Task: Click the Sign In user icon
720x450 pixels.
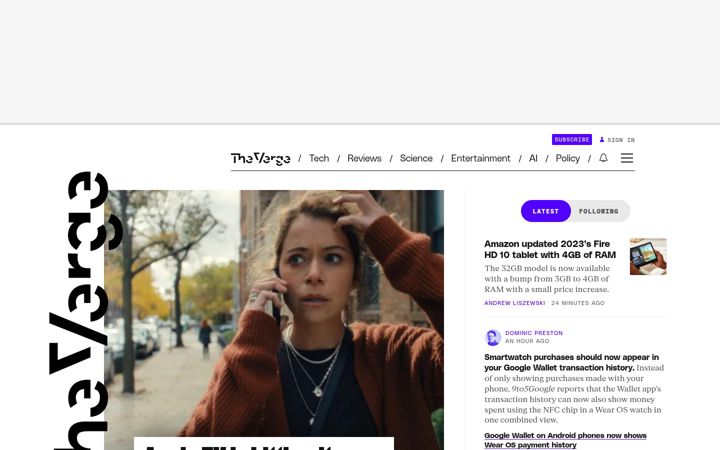Action: (x=602, y=140)
